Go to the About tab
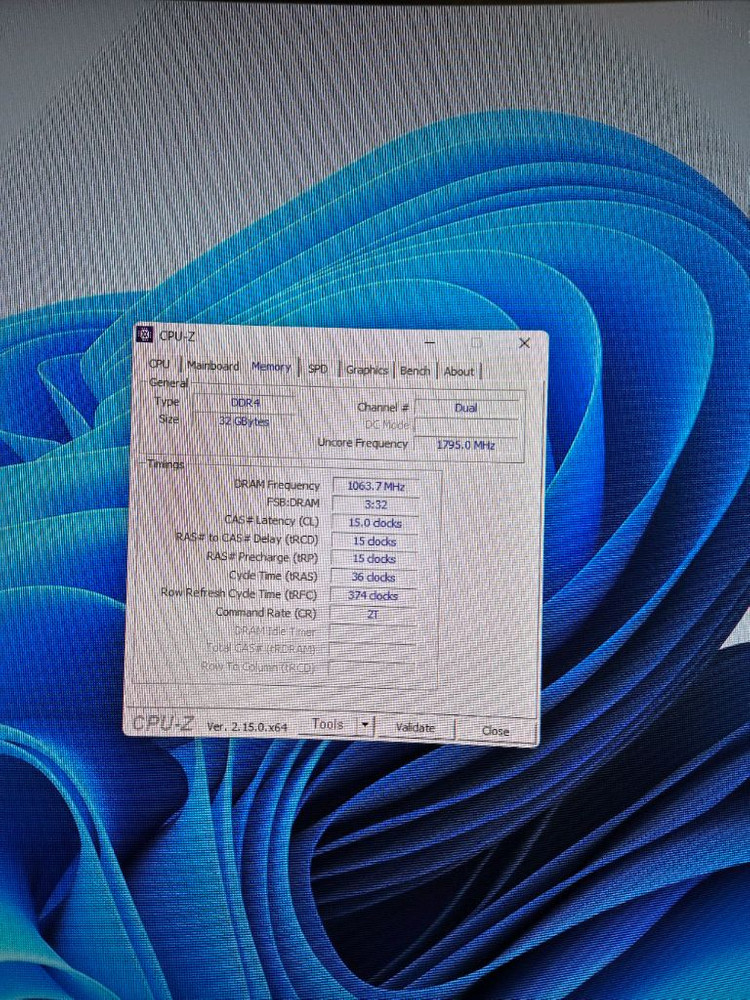750x1000 pixels. point(459,371)
